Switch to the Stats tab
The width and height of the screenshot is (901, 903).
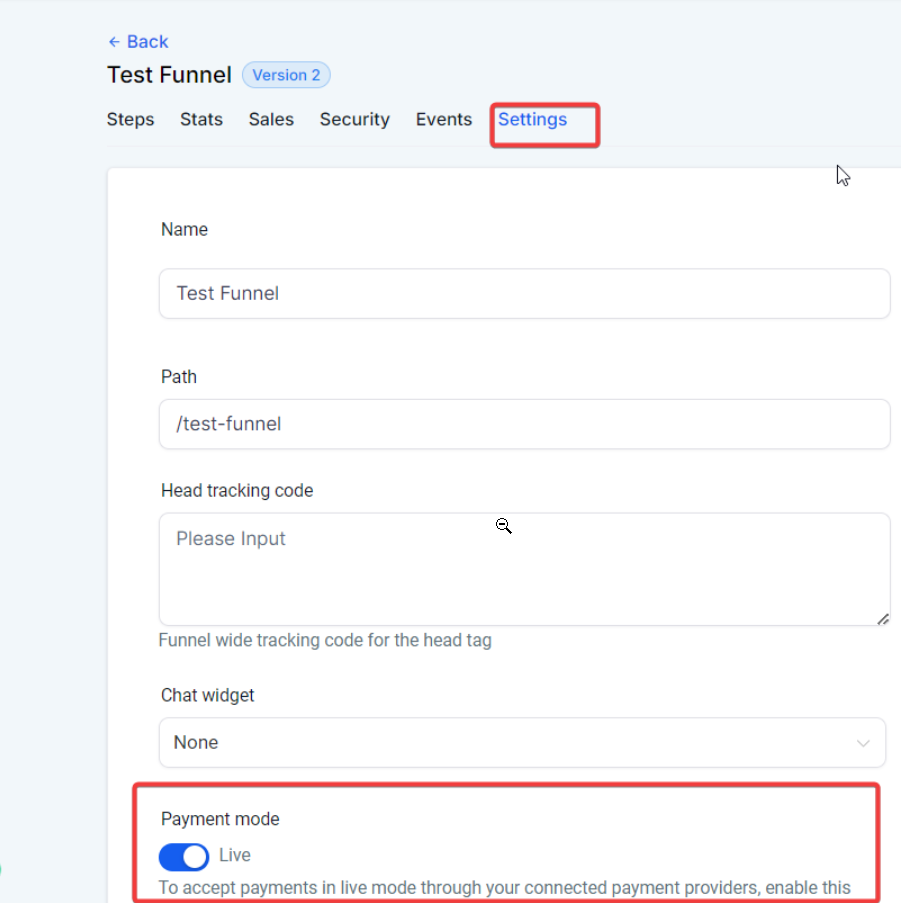pos(201,120)
